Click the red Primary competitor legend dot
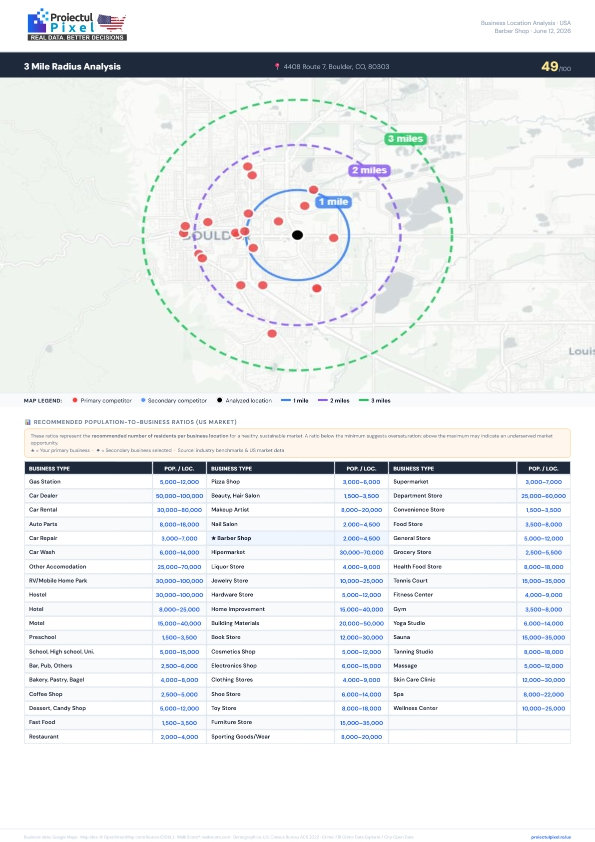 click(x=75, y=400)
